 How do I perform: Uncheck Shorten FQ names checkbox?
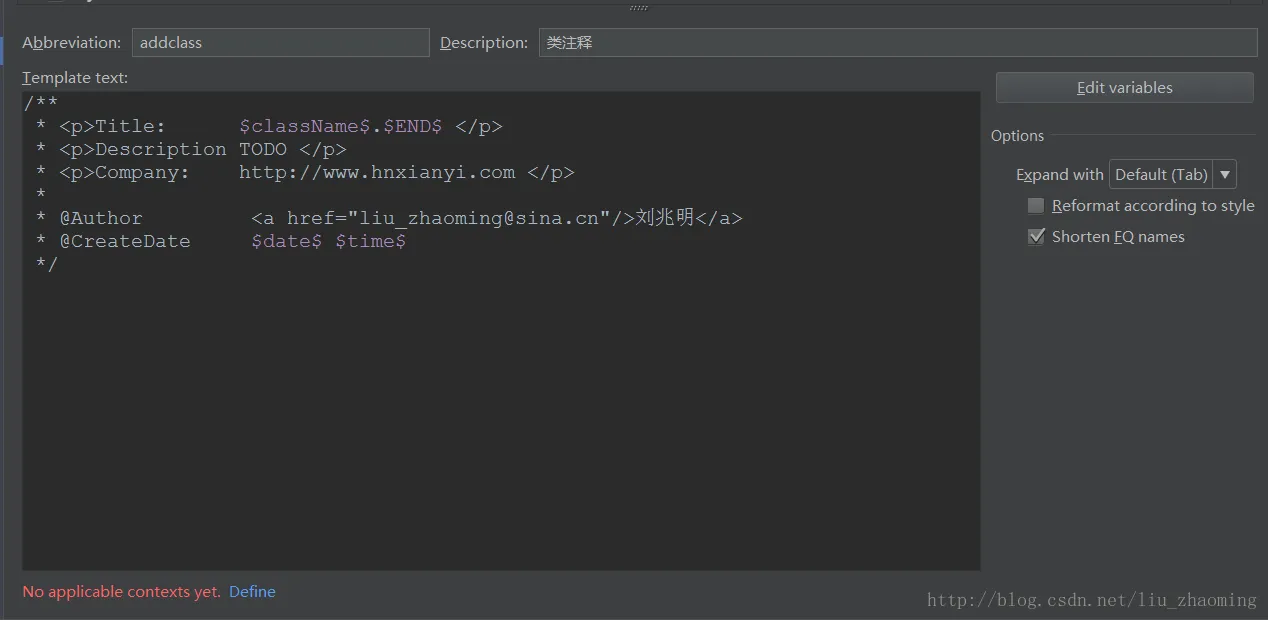click(x=1036, y=237)
